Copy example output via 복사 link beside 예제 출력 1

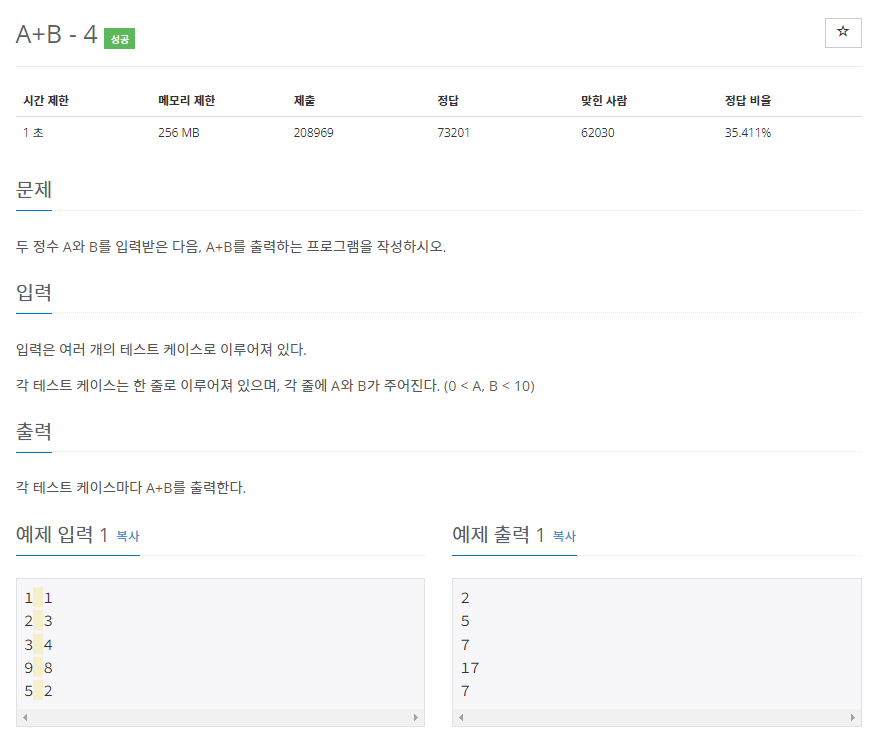[564, 536]
